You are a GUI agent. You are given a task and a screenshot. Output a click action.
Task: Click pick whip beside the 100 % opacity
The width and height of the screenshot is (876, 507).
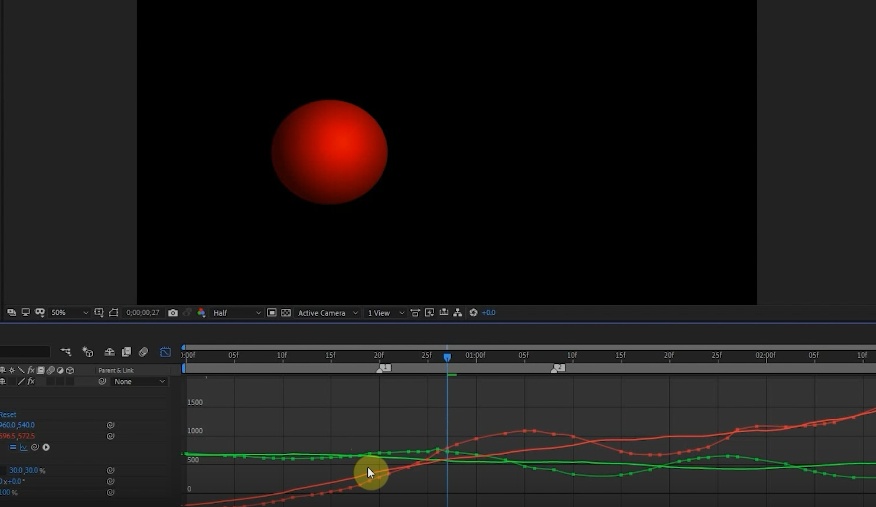(111, 492)
